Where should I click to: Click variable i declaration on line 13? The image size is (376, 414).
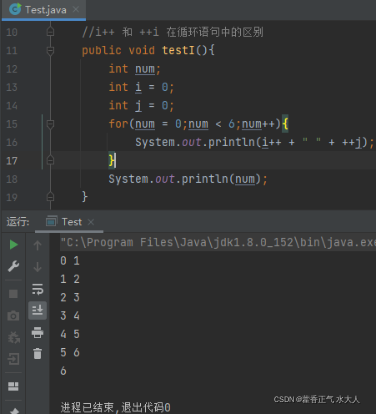click(138, 87)
